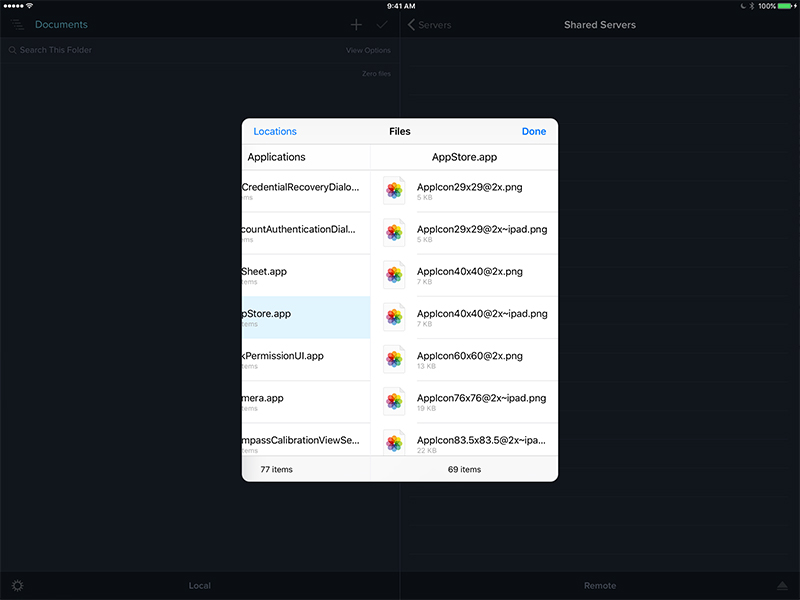Screen dimensions: 800x600
Task: Click the AppIcon76x76@2x~ipad.png filename
Action: [482, 398]
